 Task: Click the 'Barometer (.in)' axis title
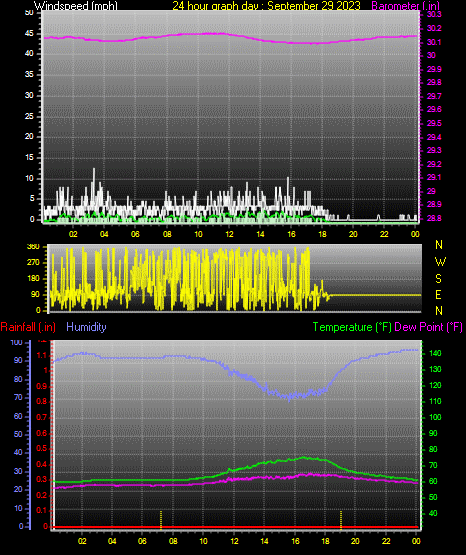tap(405, 6)
